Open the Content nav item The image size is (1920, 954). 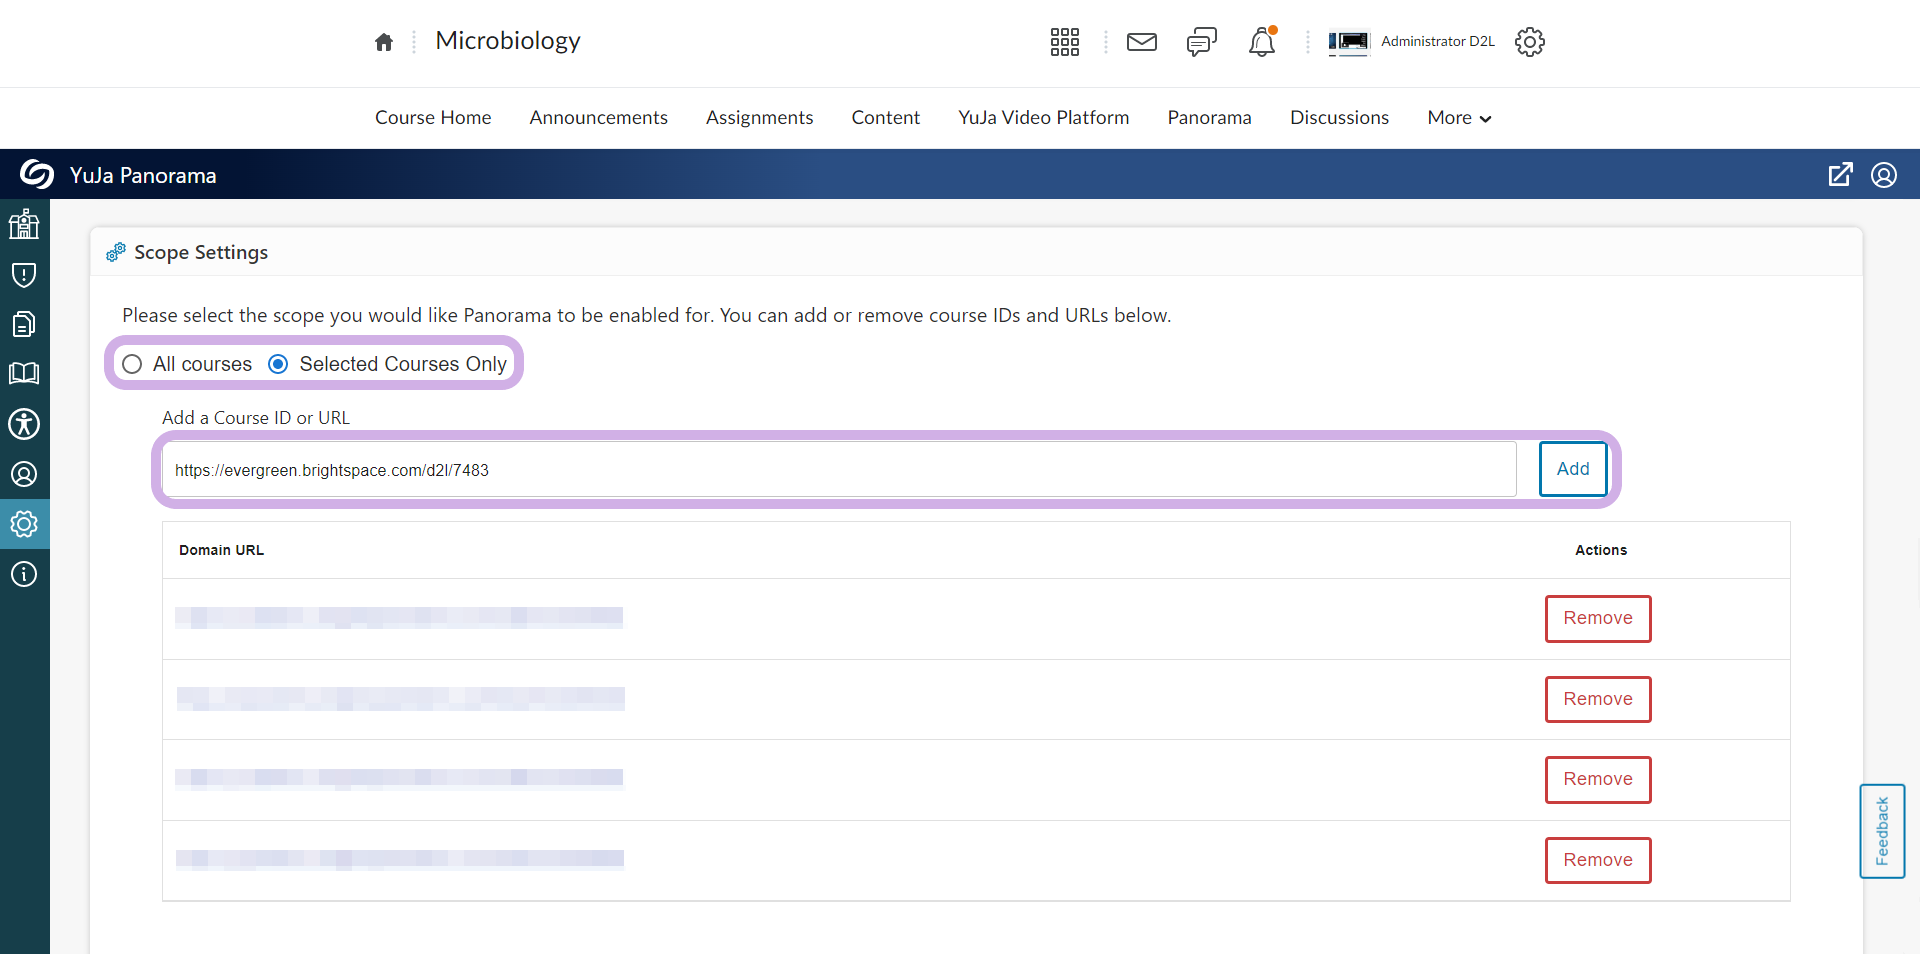coord(886,118)
